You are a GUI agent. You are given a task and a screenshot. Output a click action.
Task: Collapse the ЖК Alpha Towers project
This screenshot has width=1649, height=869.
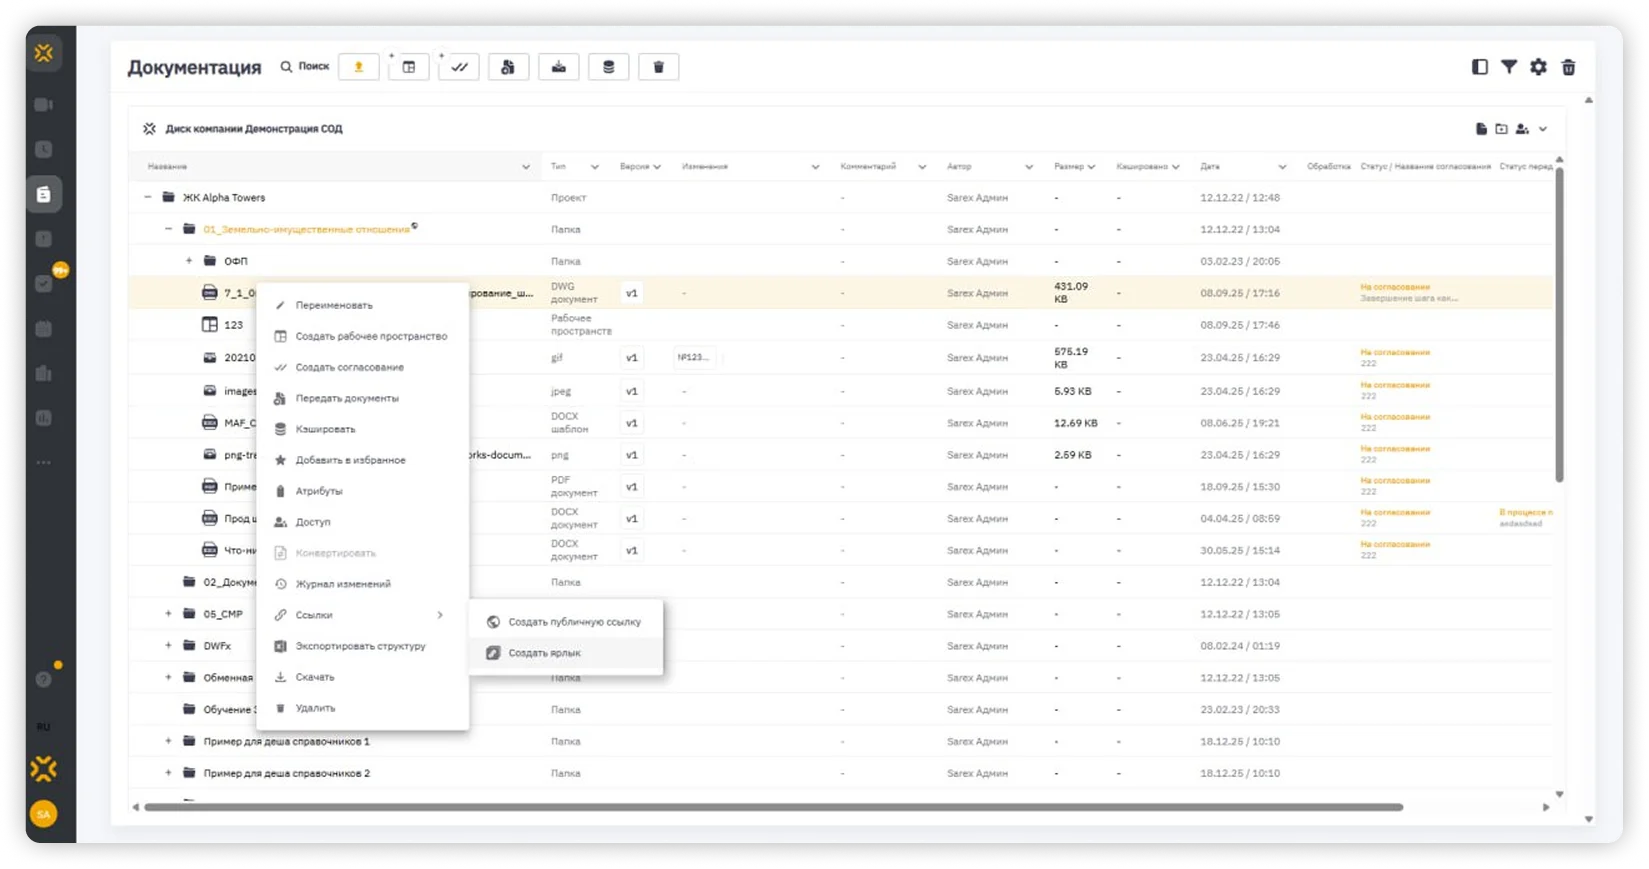coord(148,197)
